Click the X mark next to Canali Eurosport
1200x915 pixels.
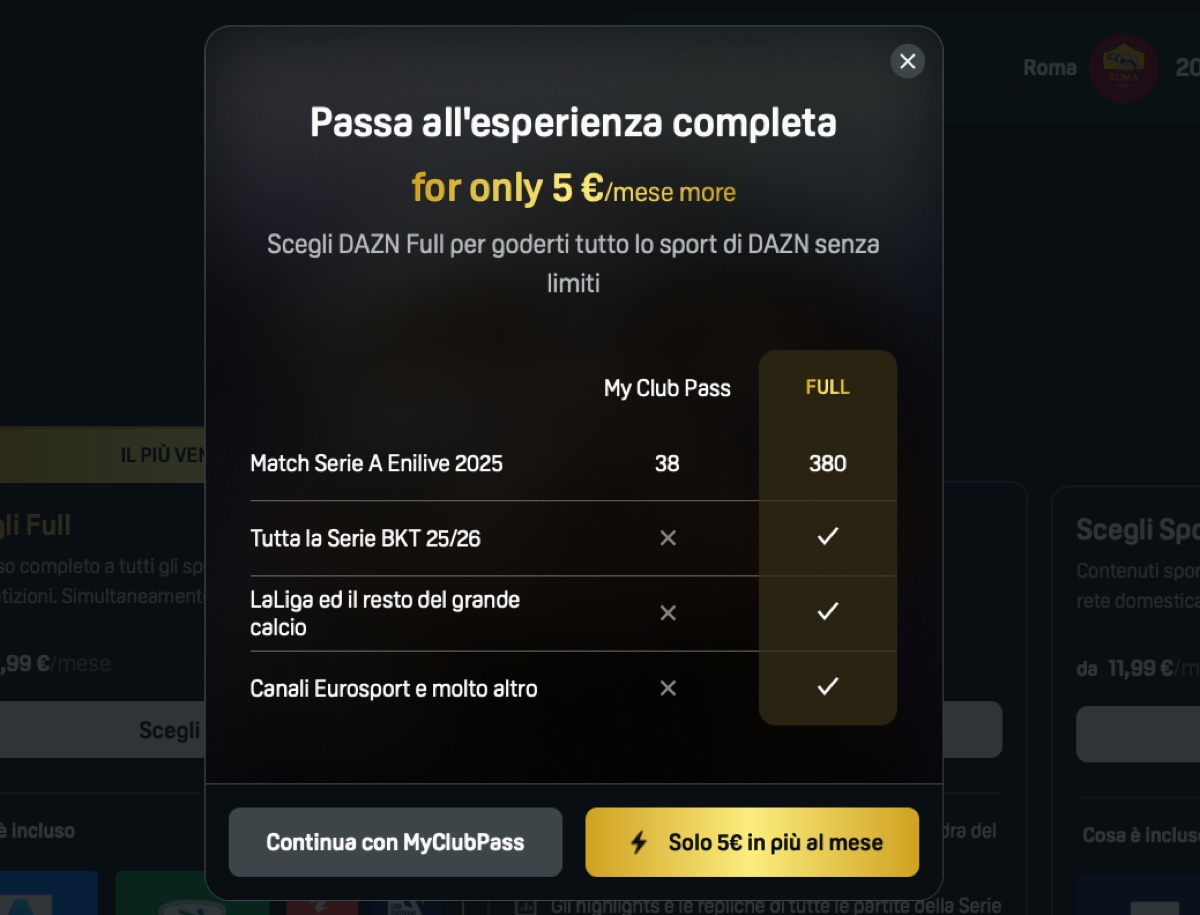[666, 688]
